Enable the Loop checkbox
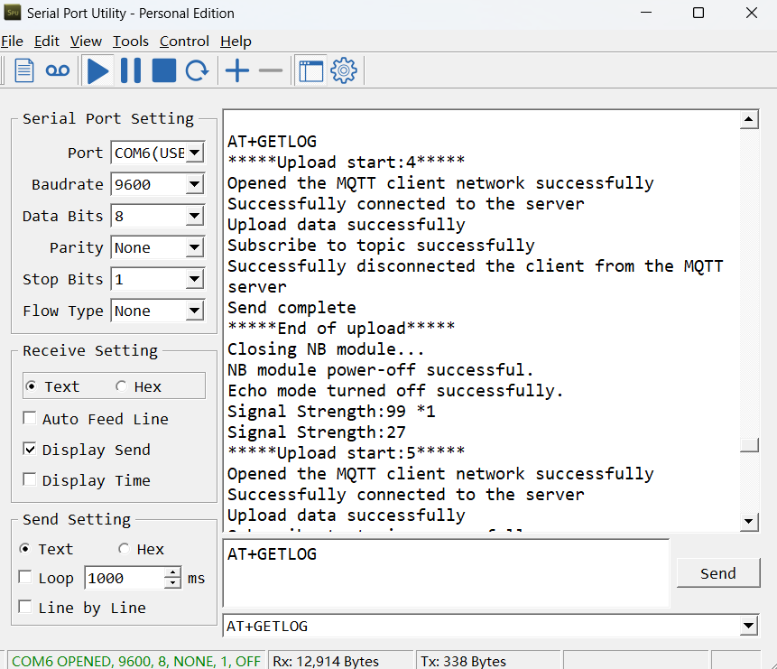The height and width of the screenshot is (669, 777). click(x=25, y=578)
